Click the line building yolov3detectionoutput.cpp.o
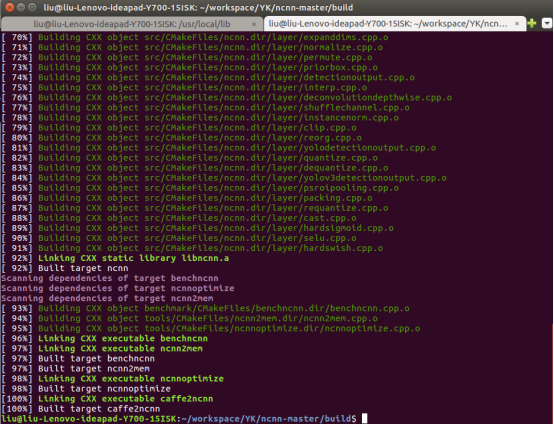Viewport: 554px width, 424px height. [x=224, y=178]
